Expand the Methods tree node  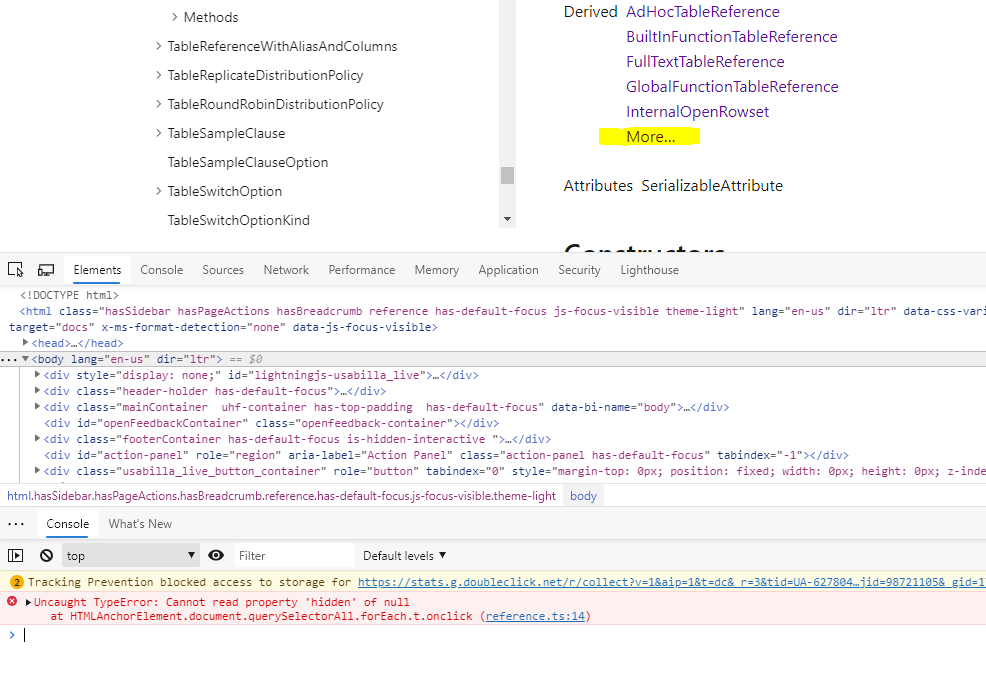(x=175, y=17)
